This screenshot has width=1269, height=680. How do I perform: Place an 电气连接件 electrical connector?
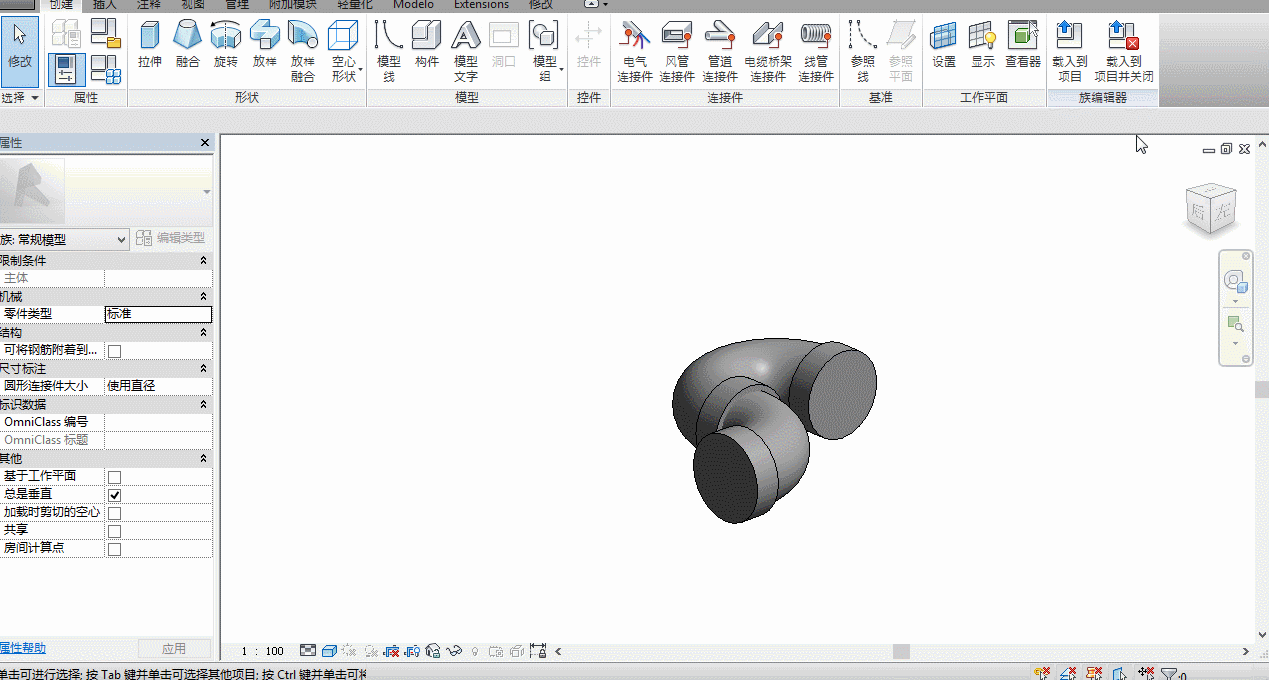click(x=635, y=51)
